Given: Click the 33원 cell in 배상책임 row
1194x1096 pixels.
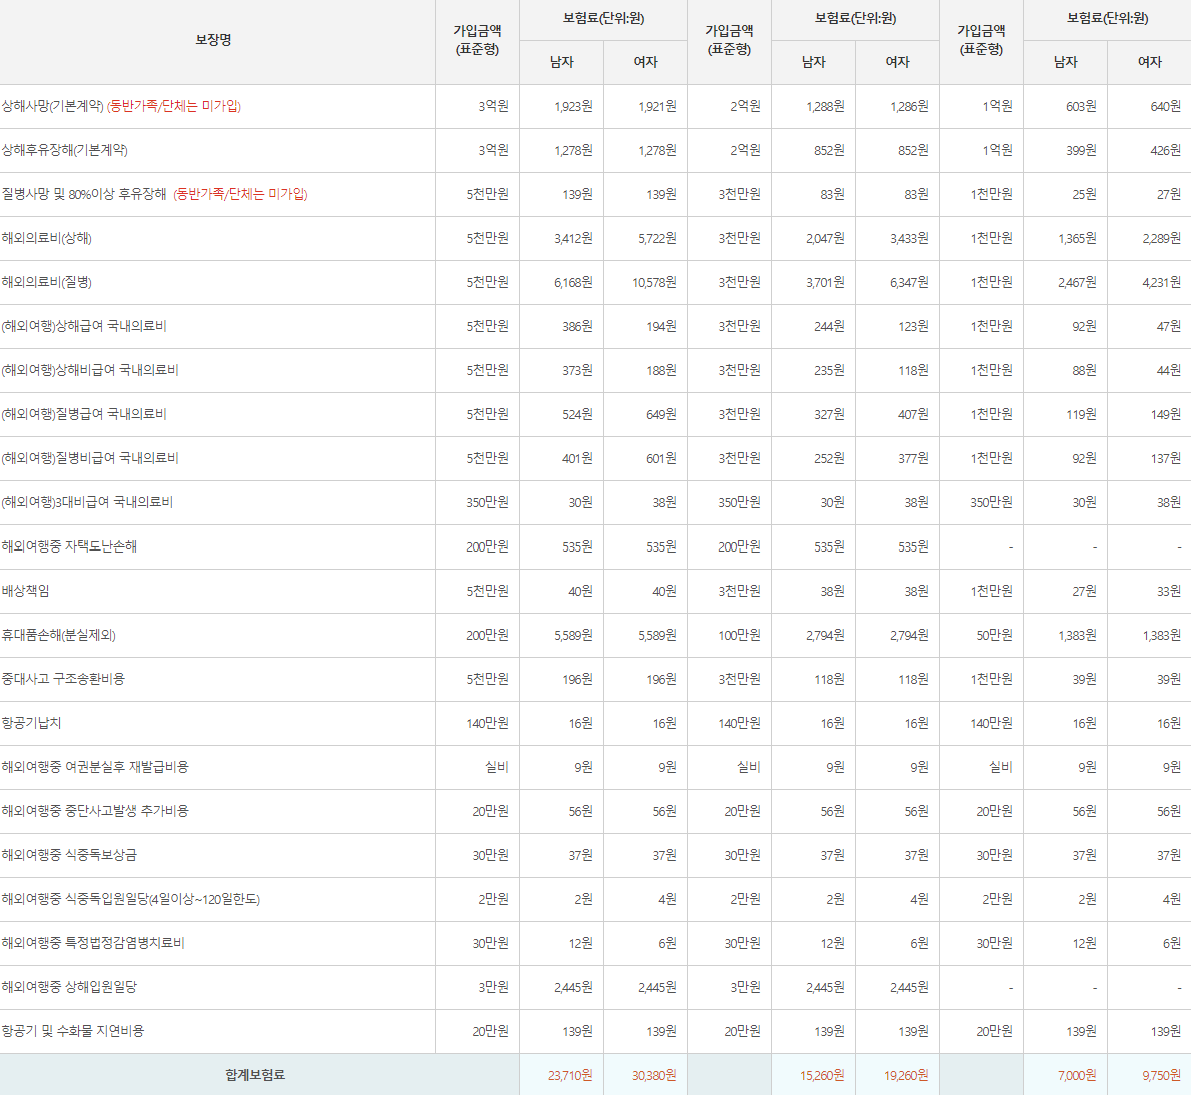Looking at the screenshot, I should (x=1169, y=592).
